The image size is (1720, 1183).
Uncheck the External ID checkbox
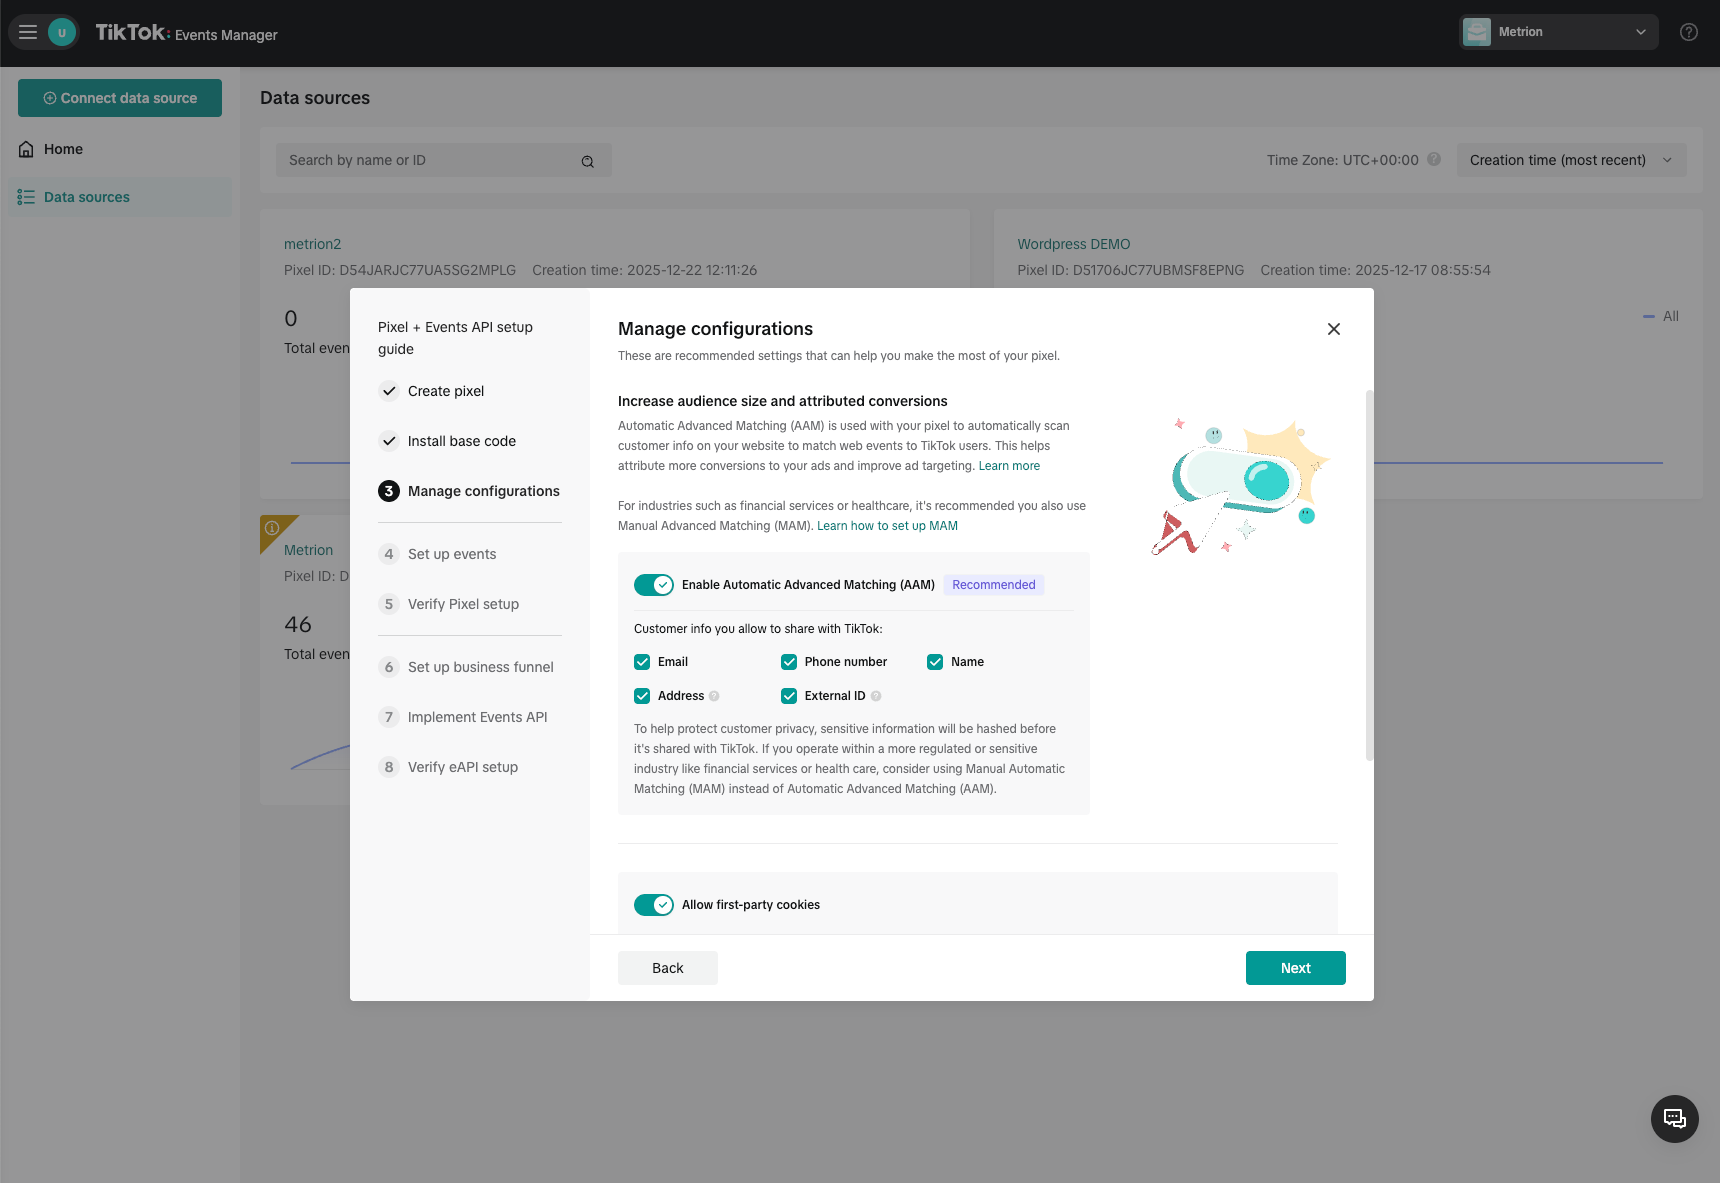[x=789, y=696]
